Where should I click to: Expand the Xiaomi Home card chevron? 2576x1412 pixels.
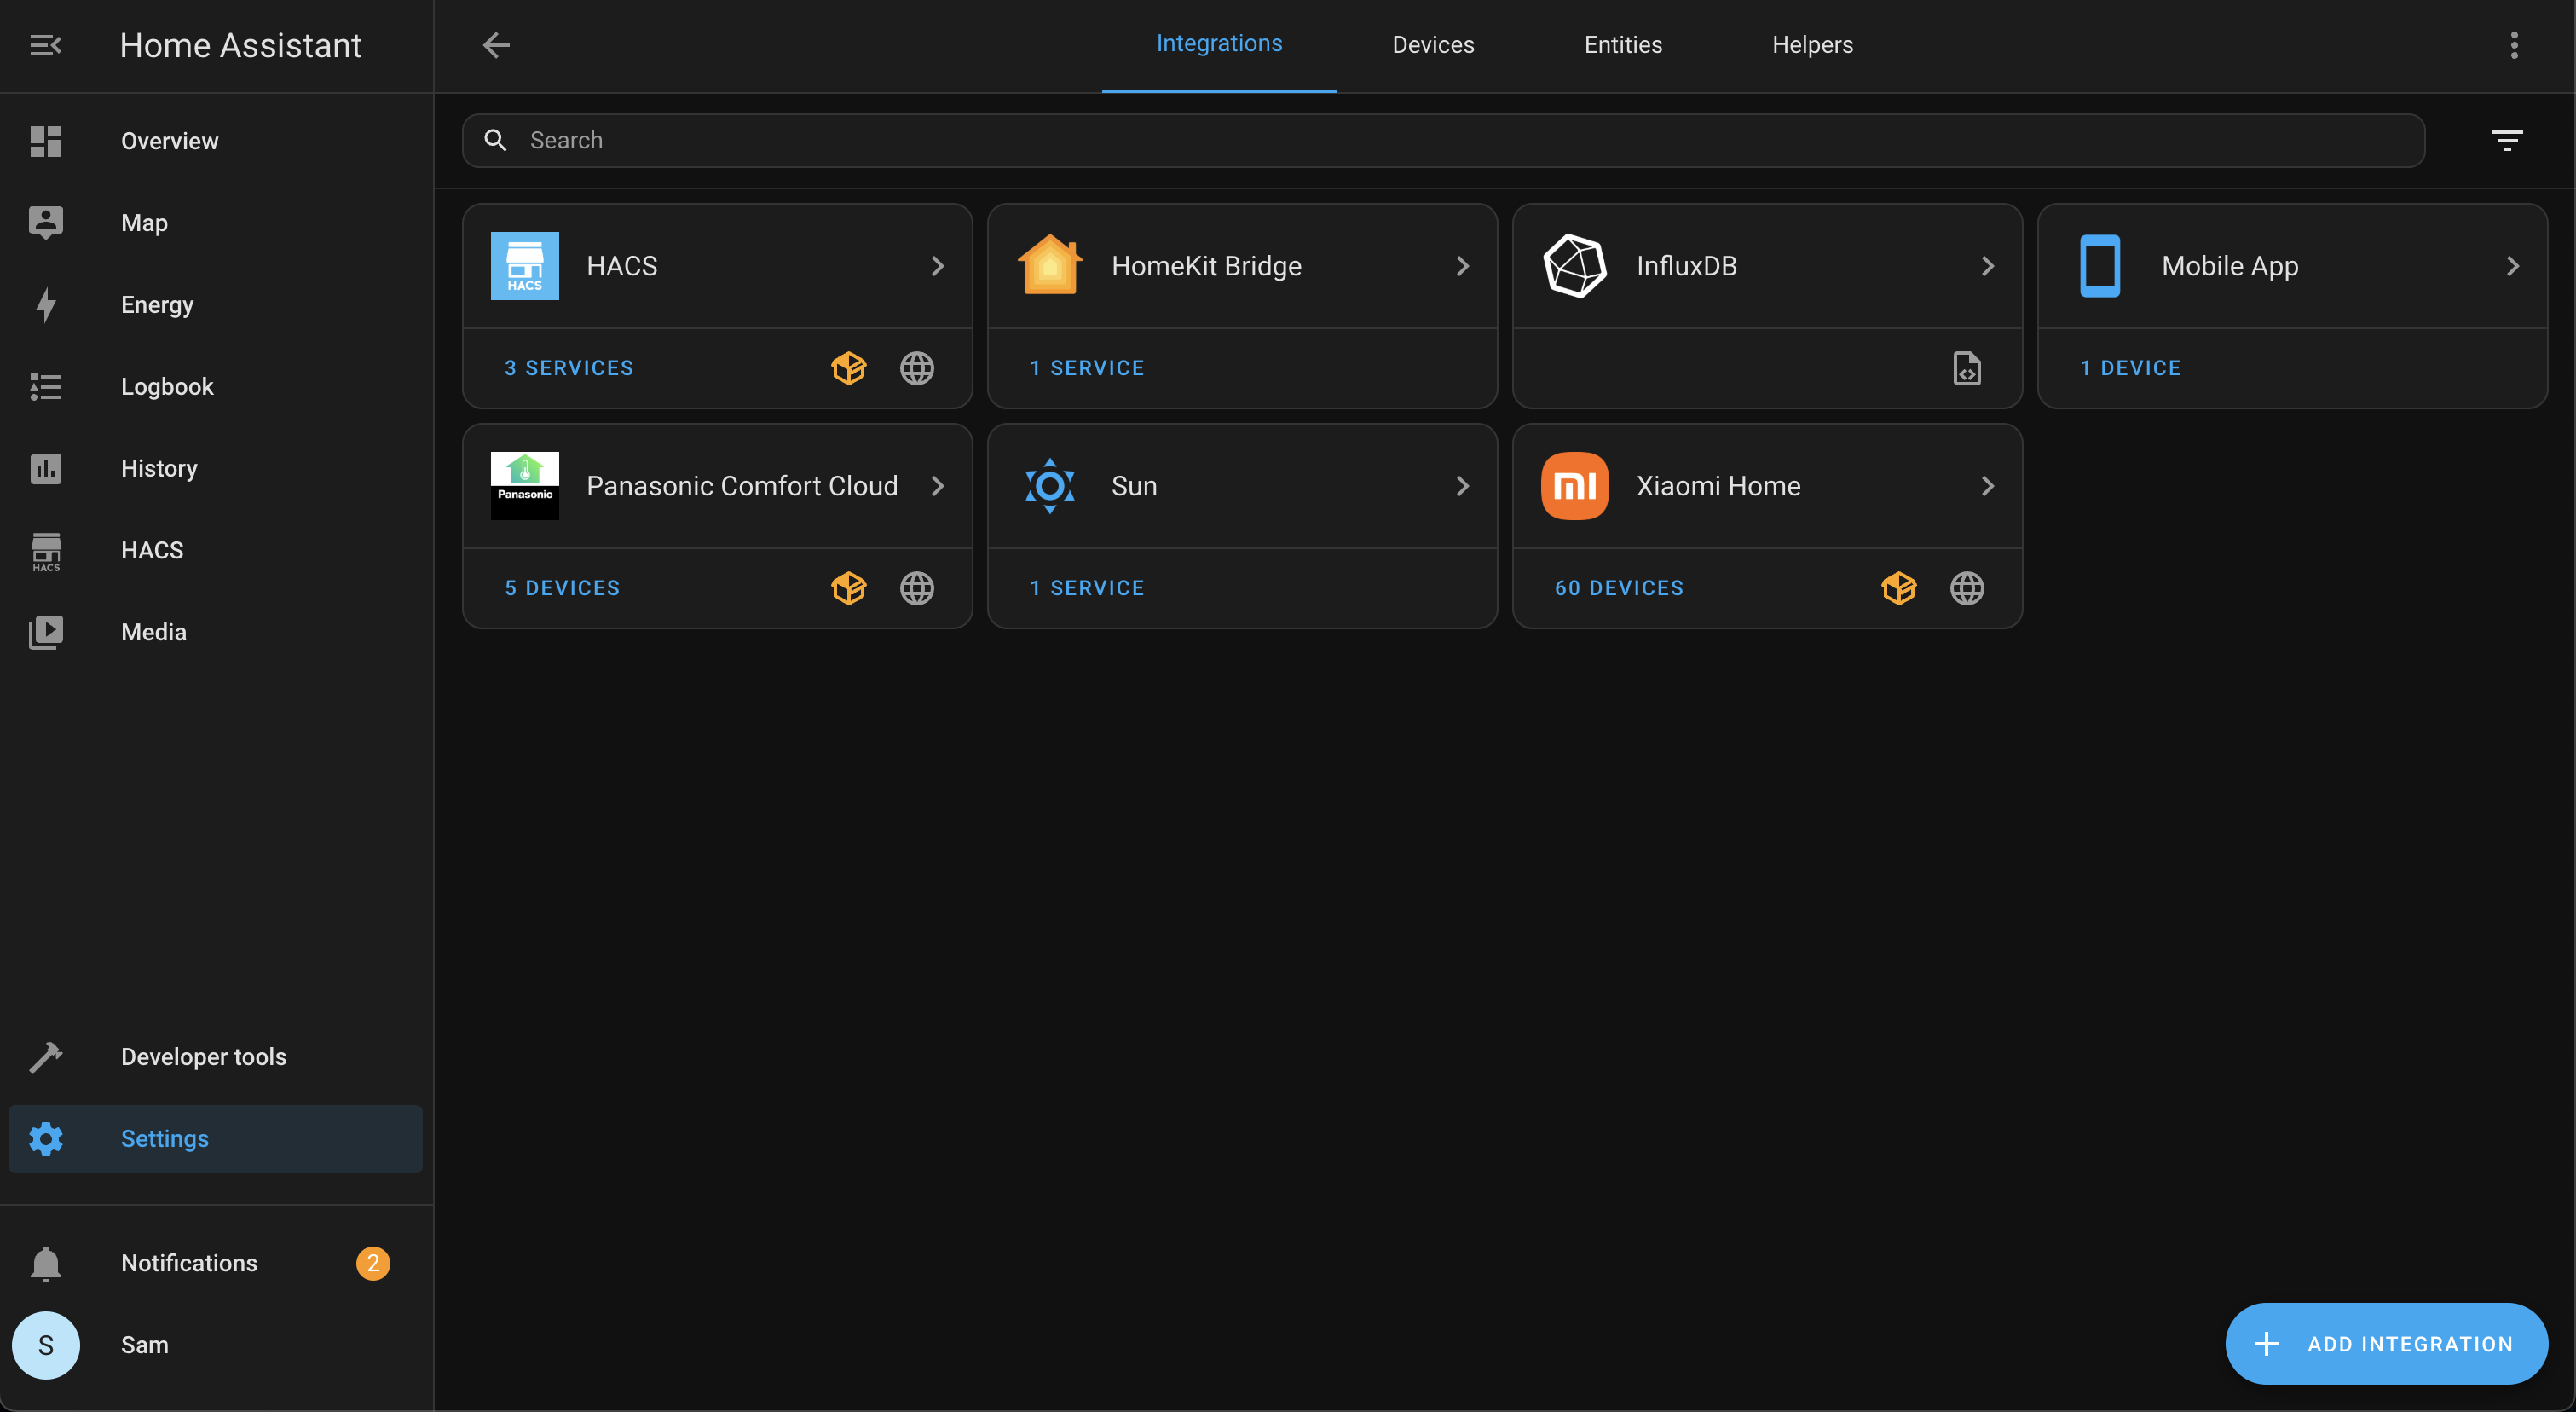click(x=1987, y=486)
